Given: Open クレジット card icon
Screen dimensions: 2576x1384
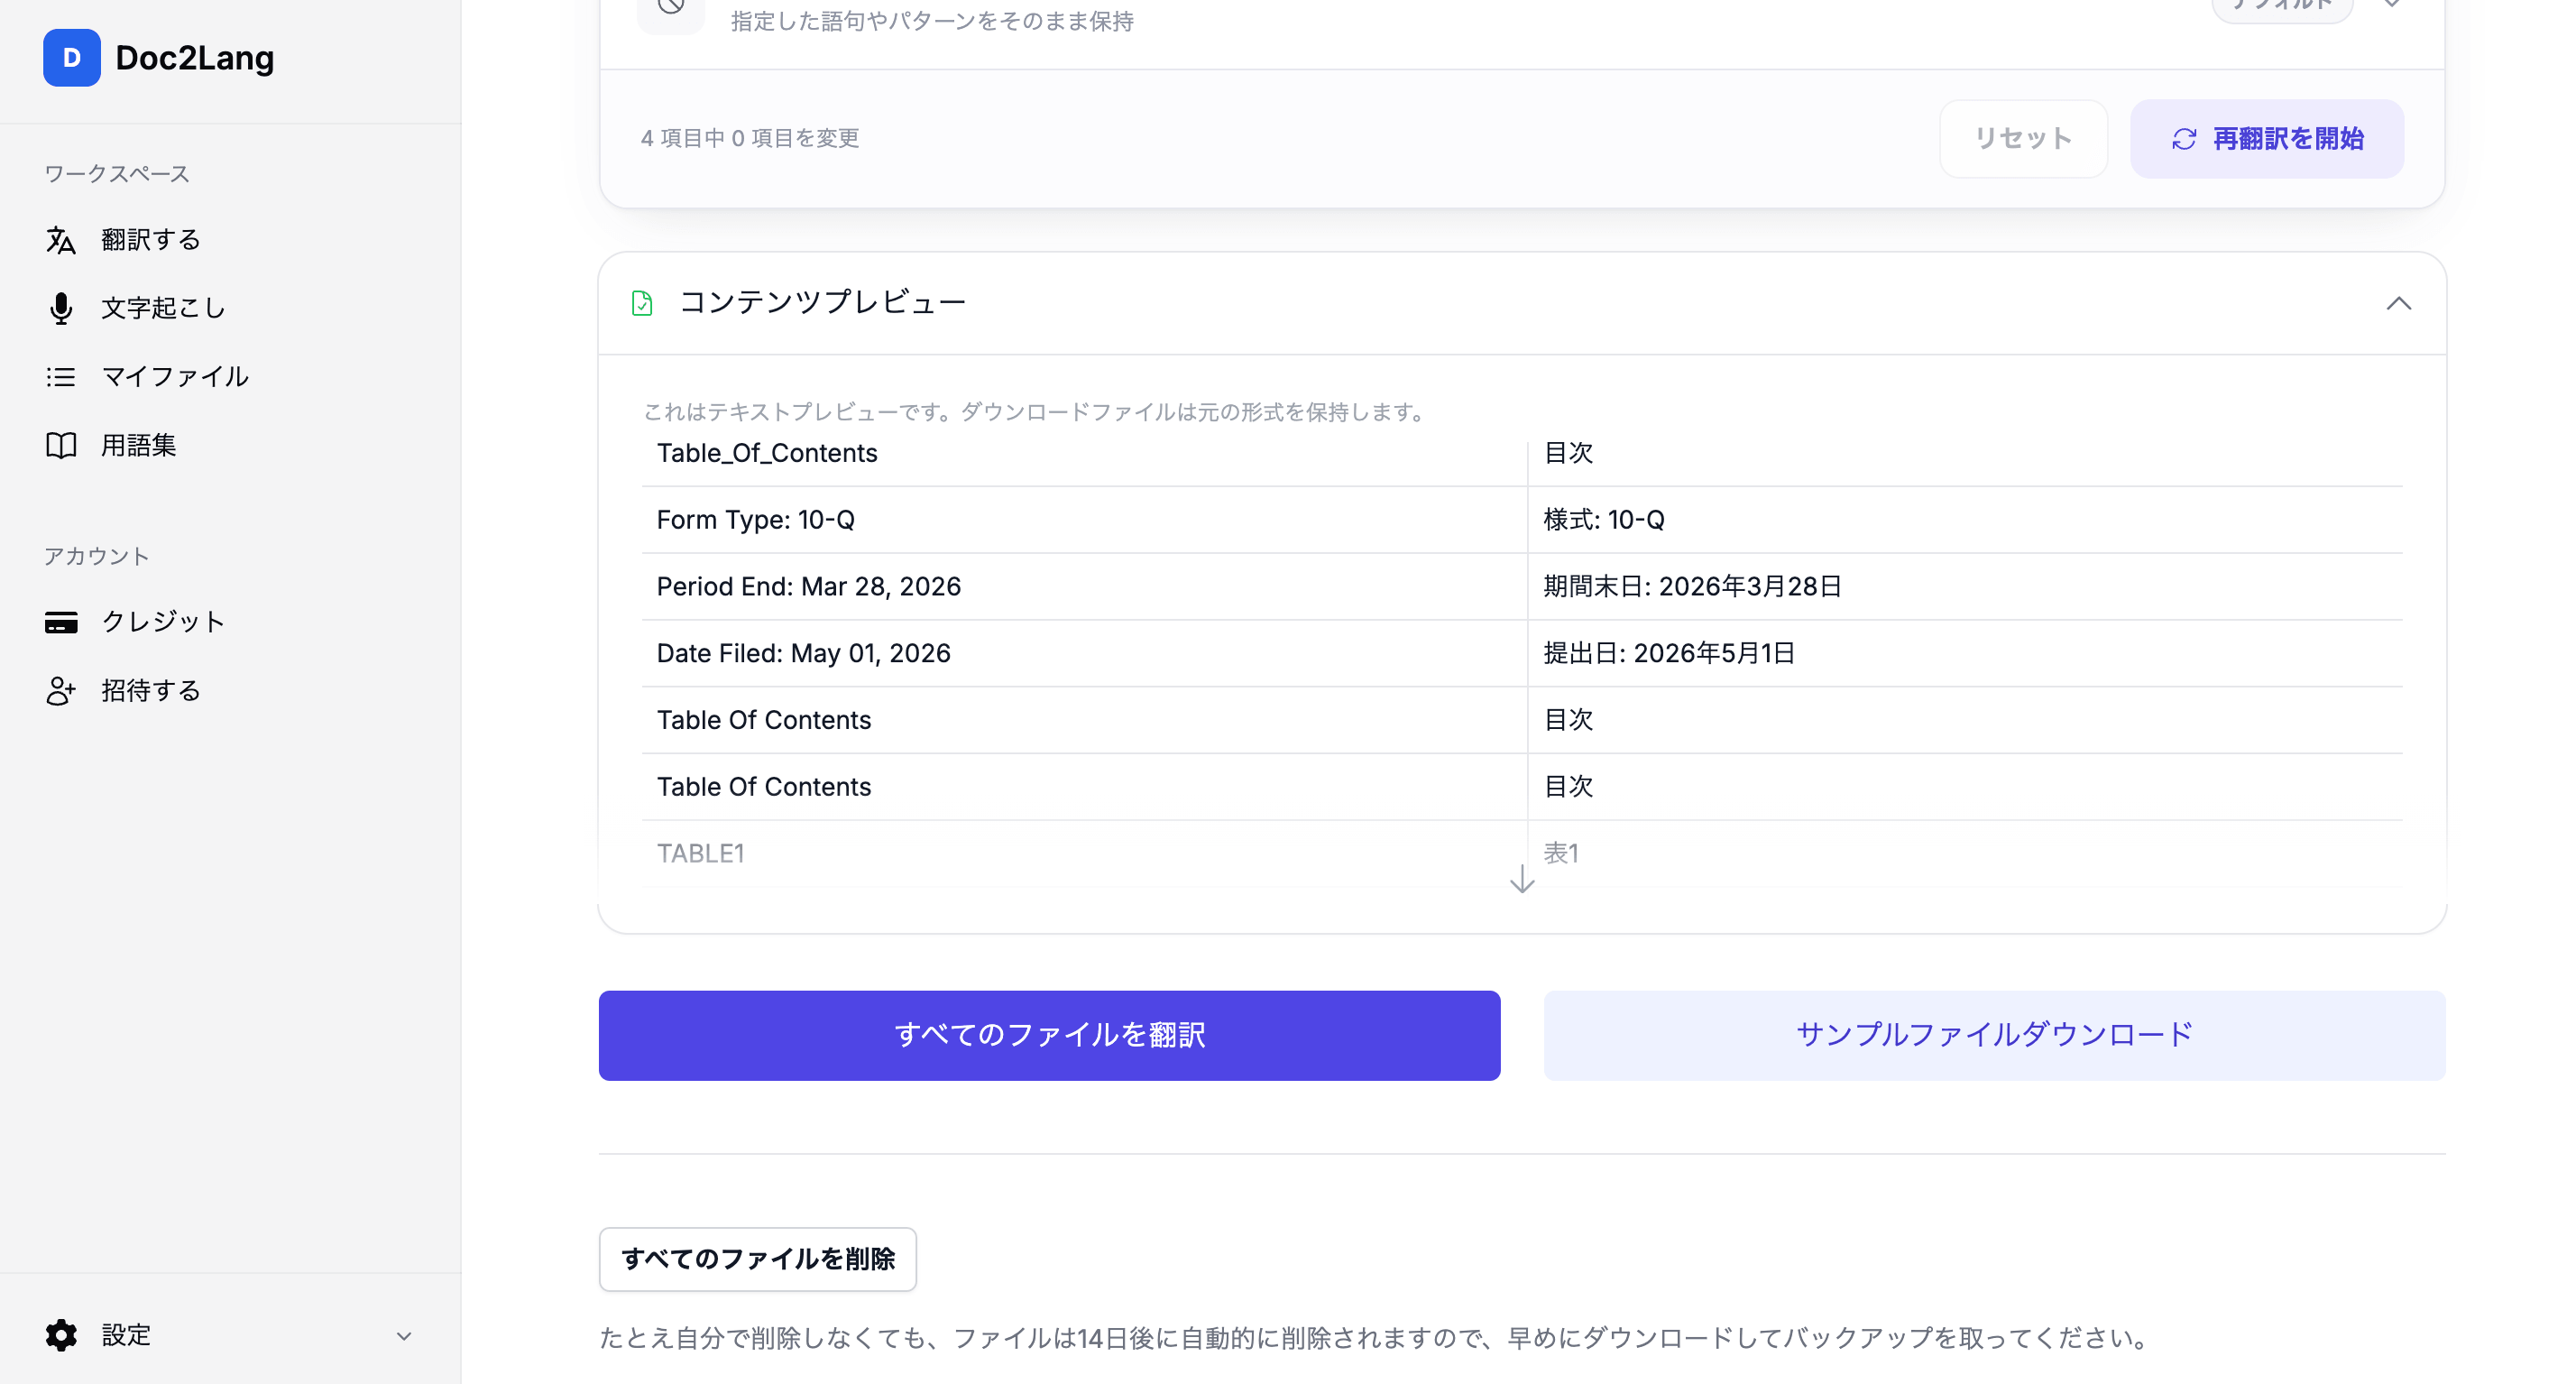Looking at the screenshot, I should [x=61, y=622].
